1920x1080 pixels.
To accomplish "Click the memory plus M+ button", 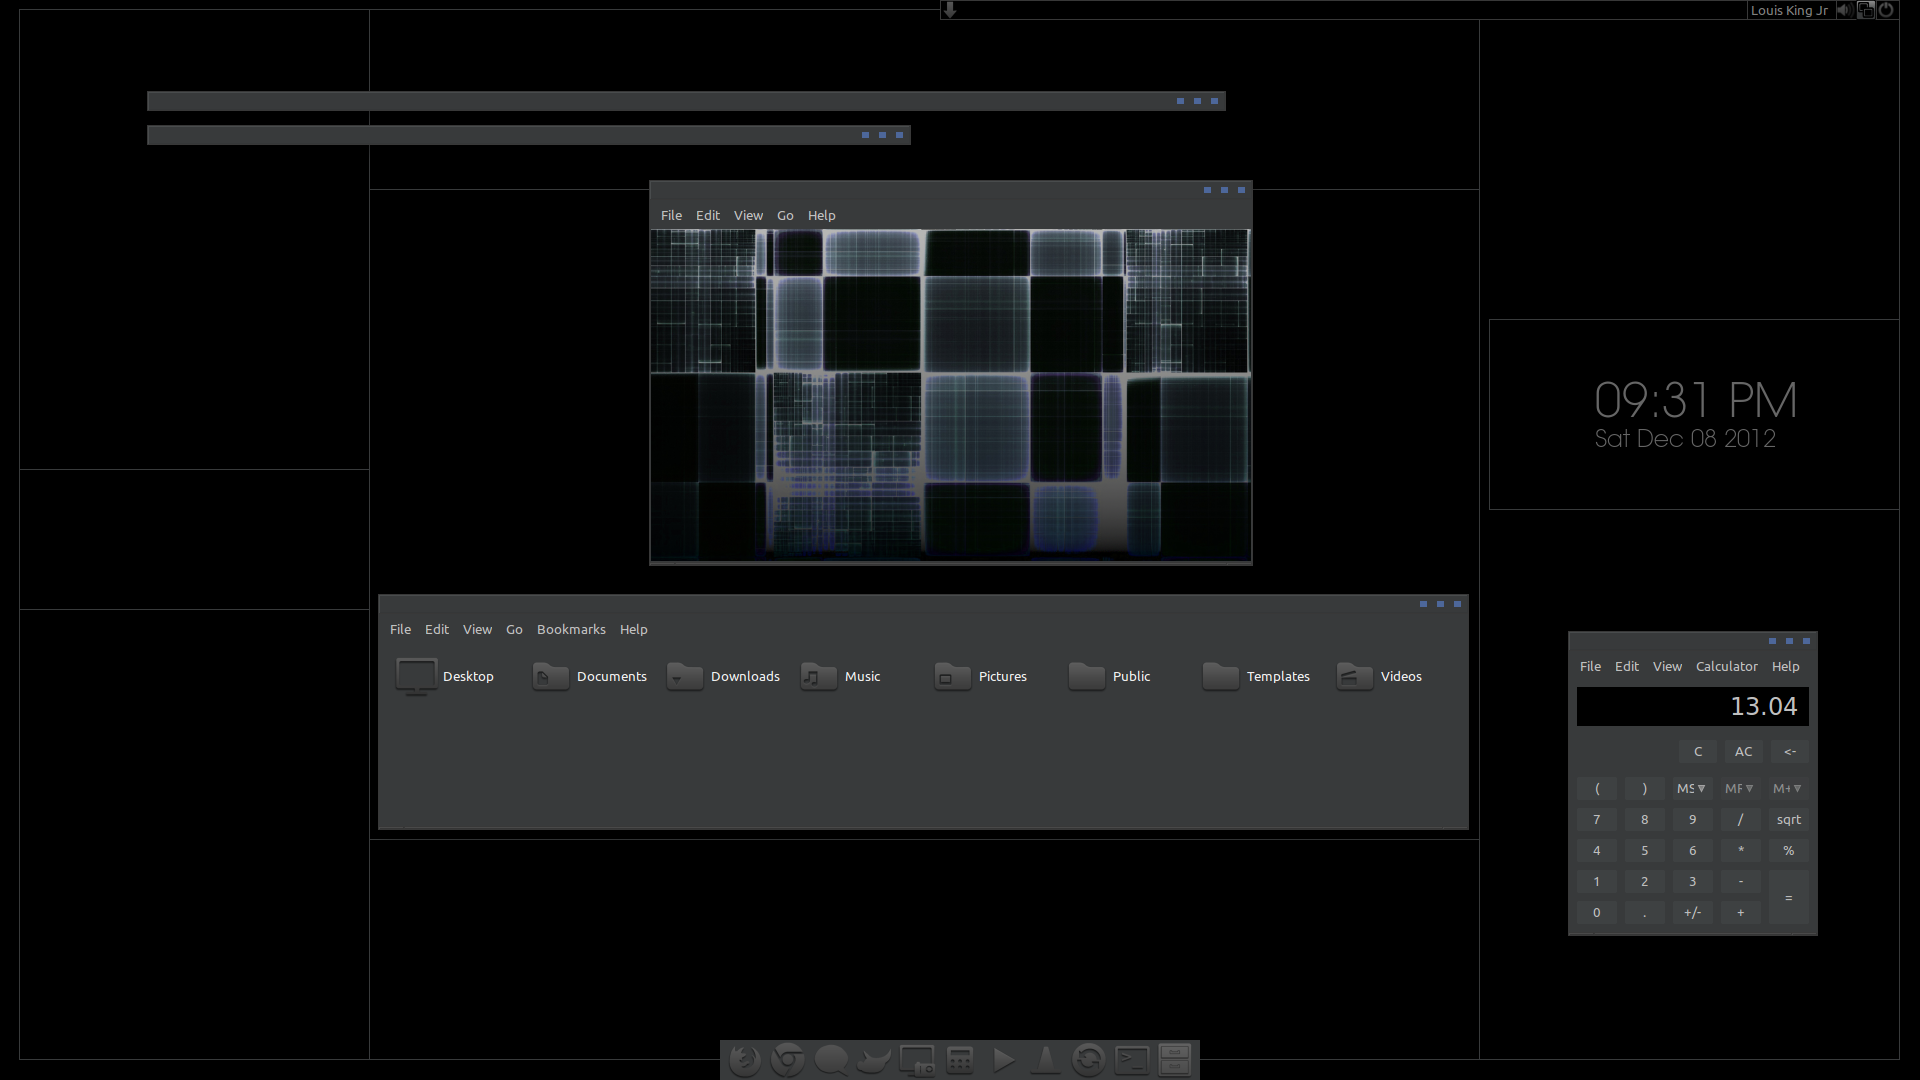I will coord(1788,787).
